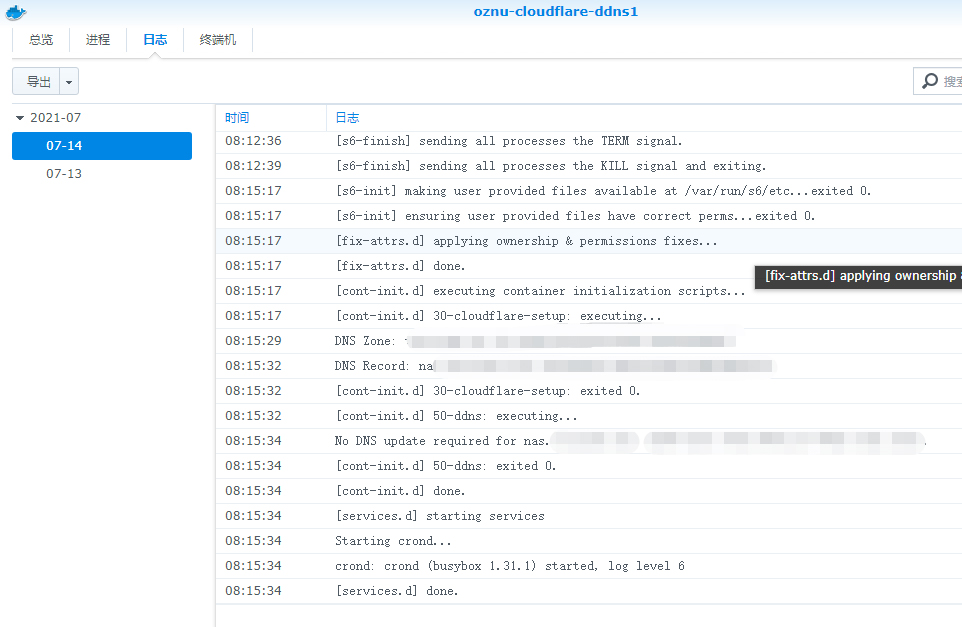Open the 终端机 terminal tab
Screen dimensions: 962x627
pyautogui.click(x=218, y=40)
